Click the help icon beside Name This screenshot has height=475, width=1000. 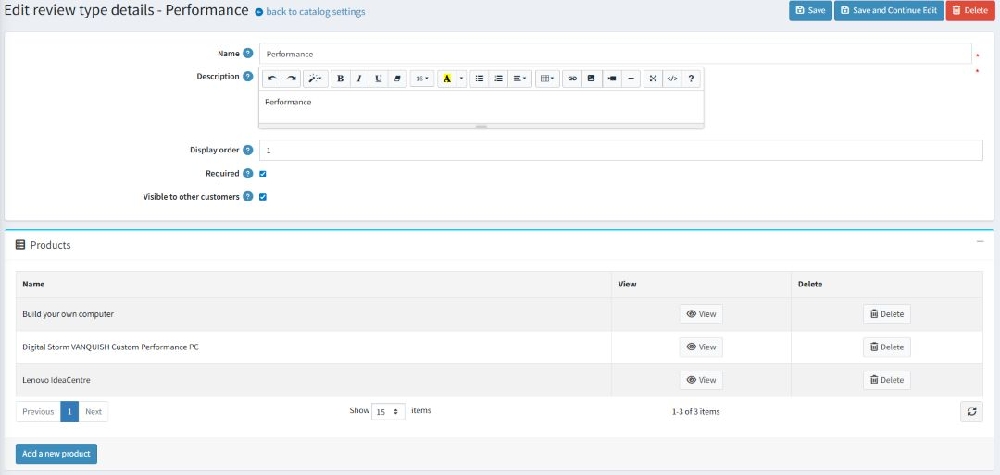248,53
